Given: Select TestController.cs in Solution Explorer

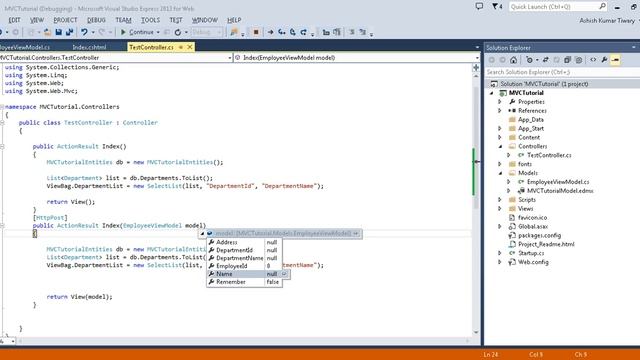Looking at the screenshot, I should coord(549,155).
